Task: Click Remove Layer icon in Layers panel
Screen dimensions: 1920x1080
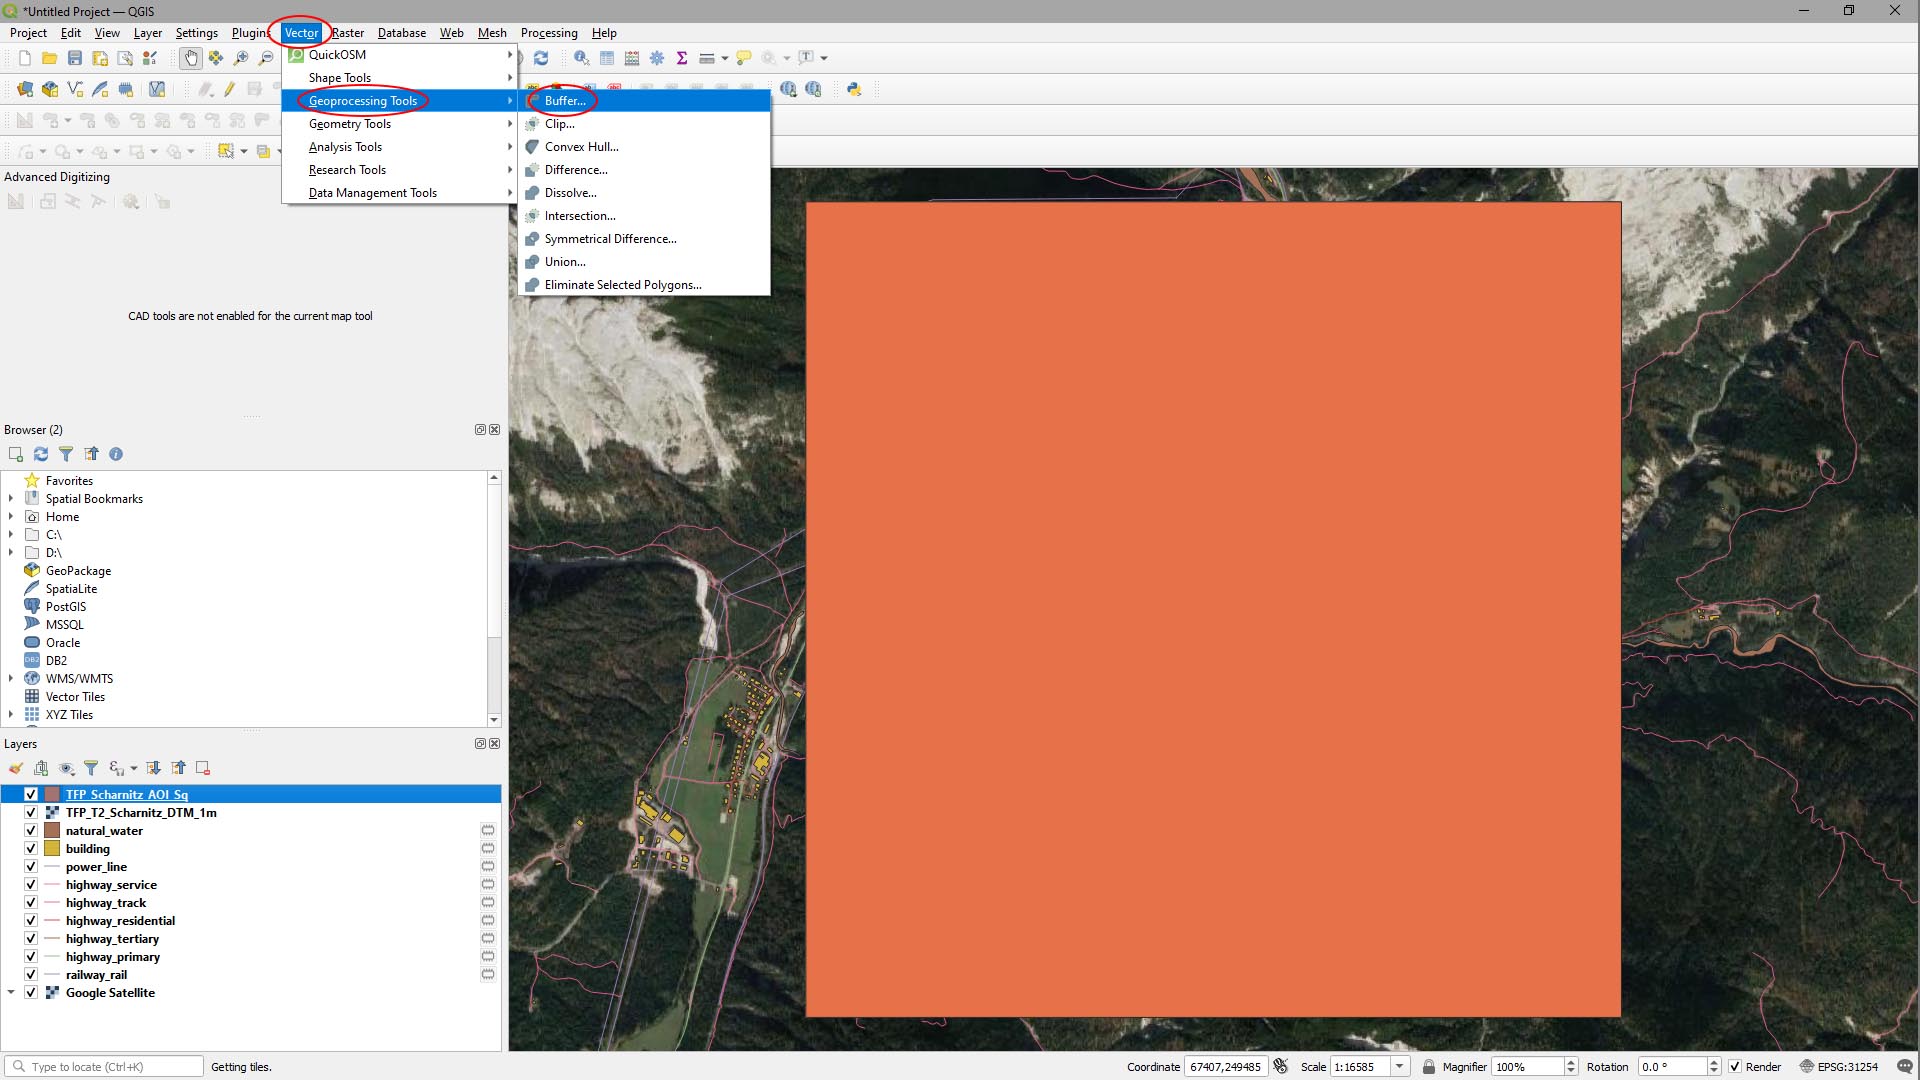Action: click(203, 768)
